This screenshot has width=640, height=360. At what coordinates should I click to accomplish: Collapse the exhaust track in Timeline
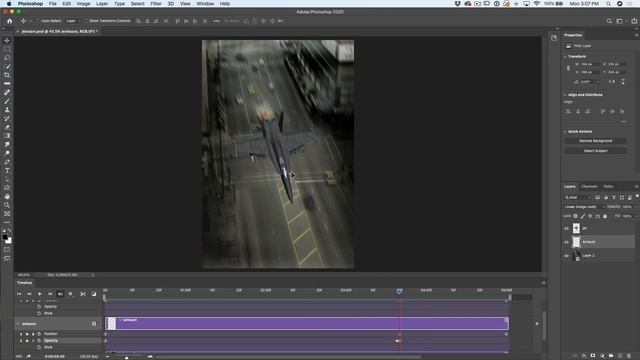tap(18, 324)
